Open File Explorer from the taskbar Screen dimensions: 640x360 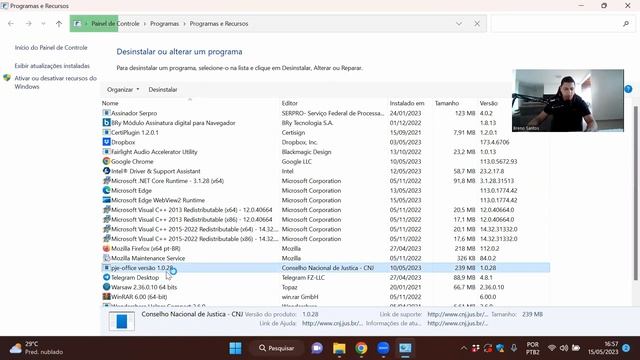pos(339,348)
